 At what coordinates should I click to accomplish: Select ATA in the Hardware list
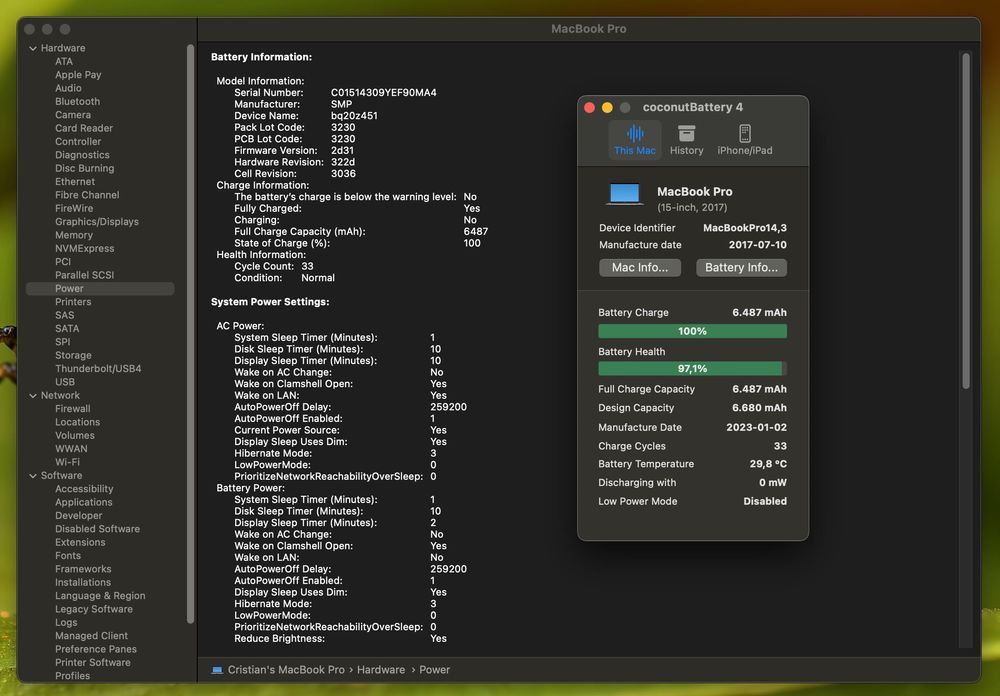pyautogui.click(x=64, y=61)
